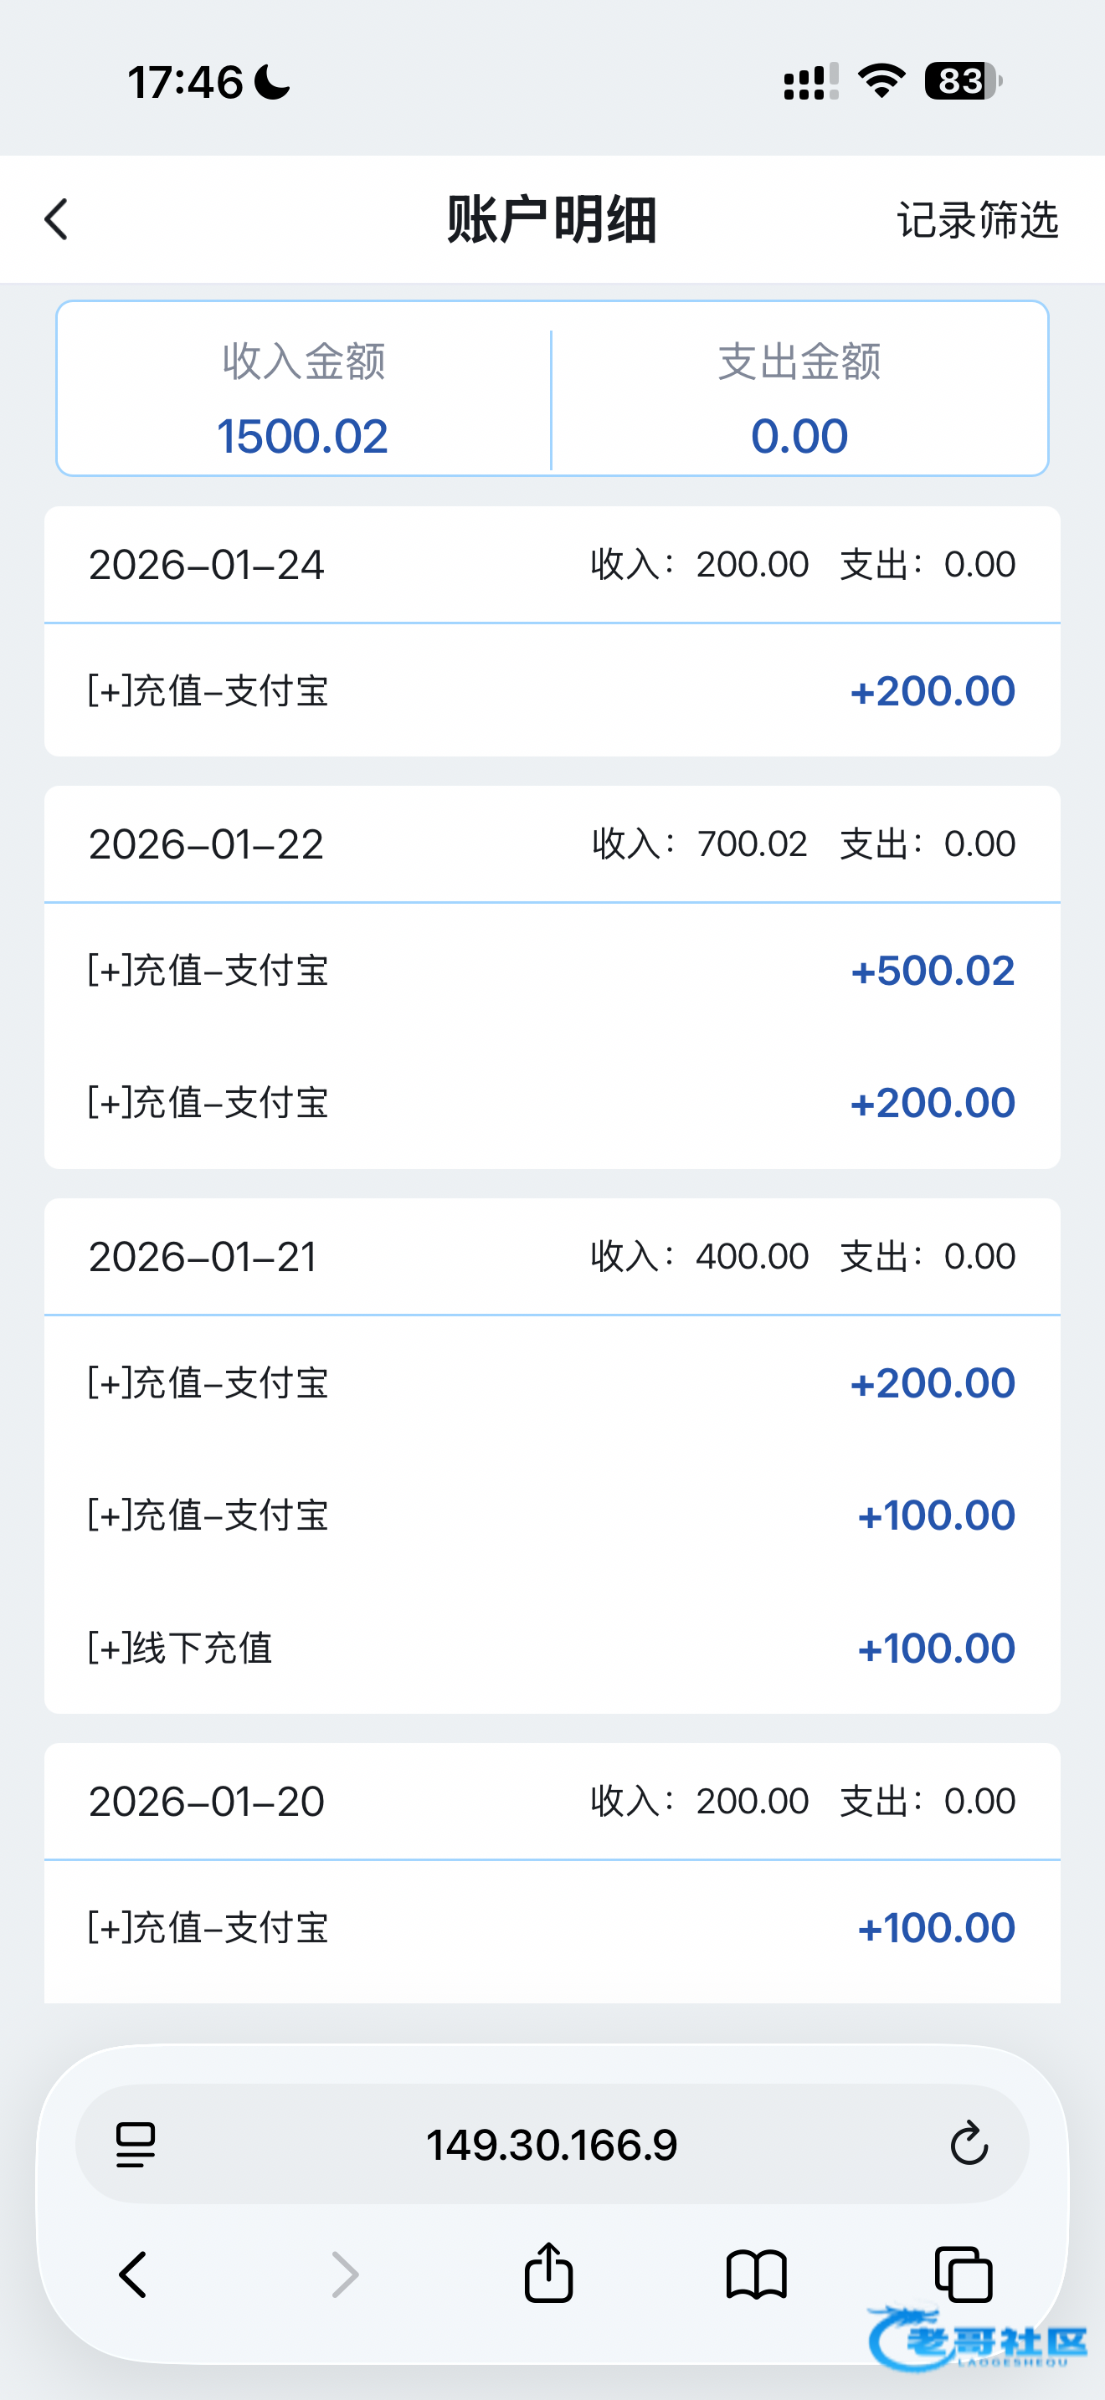Open the Safari bookmarks icon

pyautogui.click(x=756, y=2275)
